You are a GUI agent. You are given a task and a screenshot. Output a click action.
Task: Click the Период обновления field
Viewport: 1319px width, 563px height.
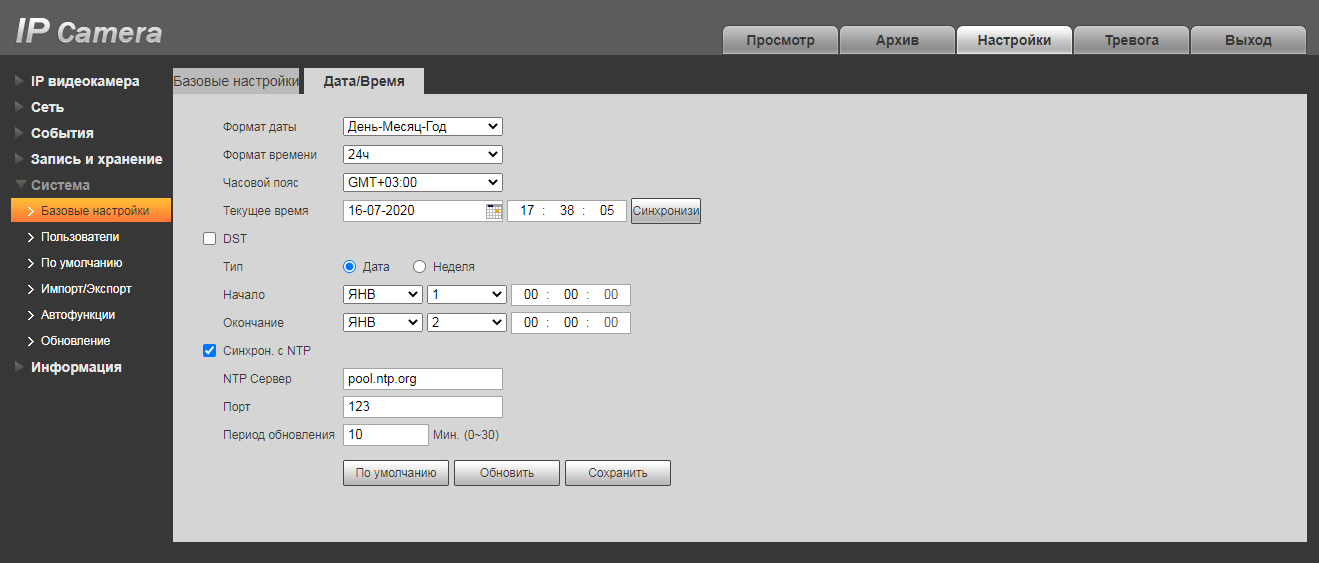tap(386, 435)
